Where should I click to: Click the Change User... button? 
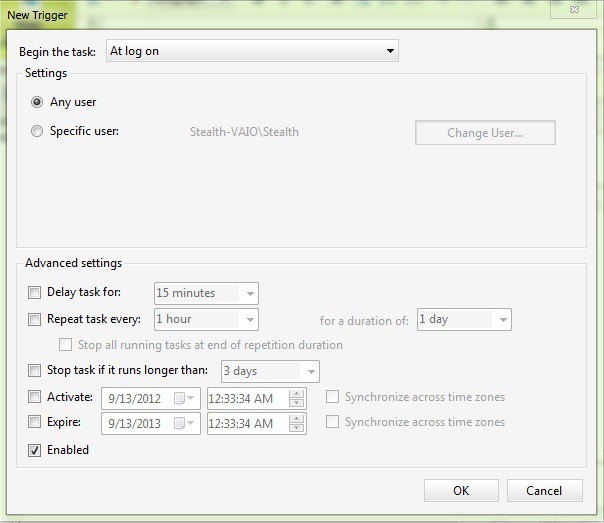coord(485,133)
